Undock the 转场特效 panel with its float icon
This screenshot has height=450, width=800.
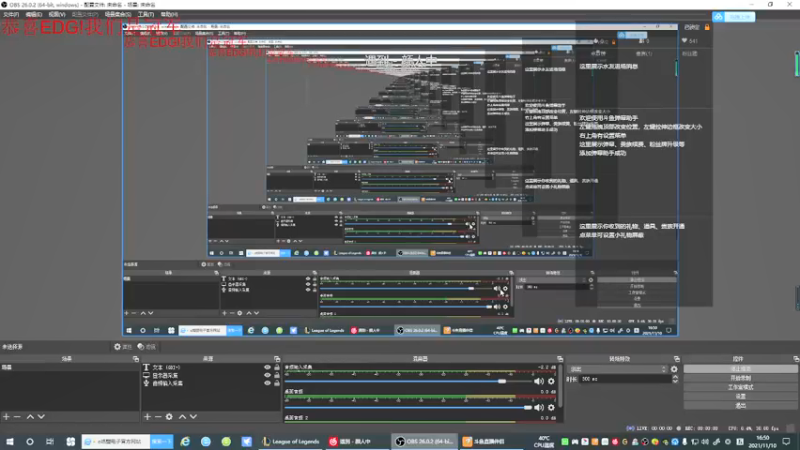pos(677,359)
